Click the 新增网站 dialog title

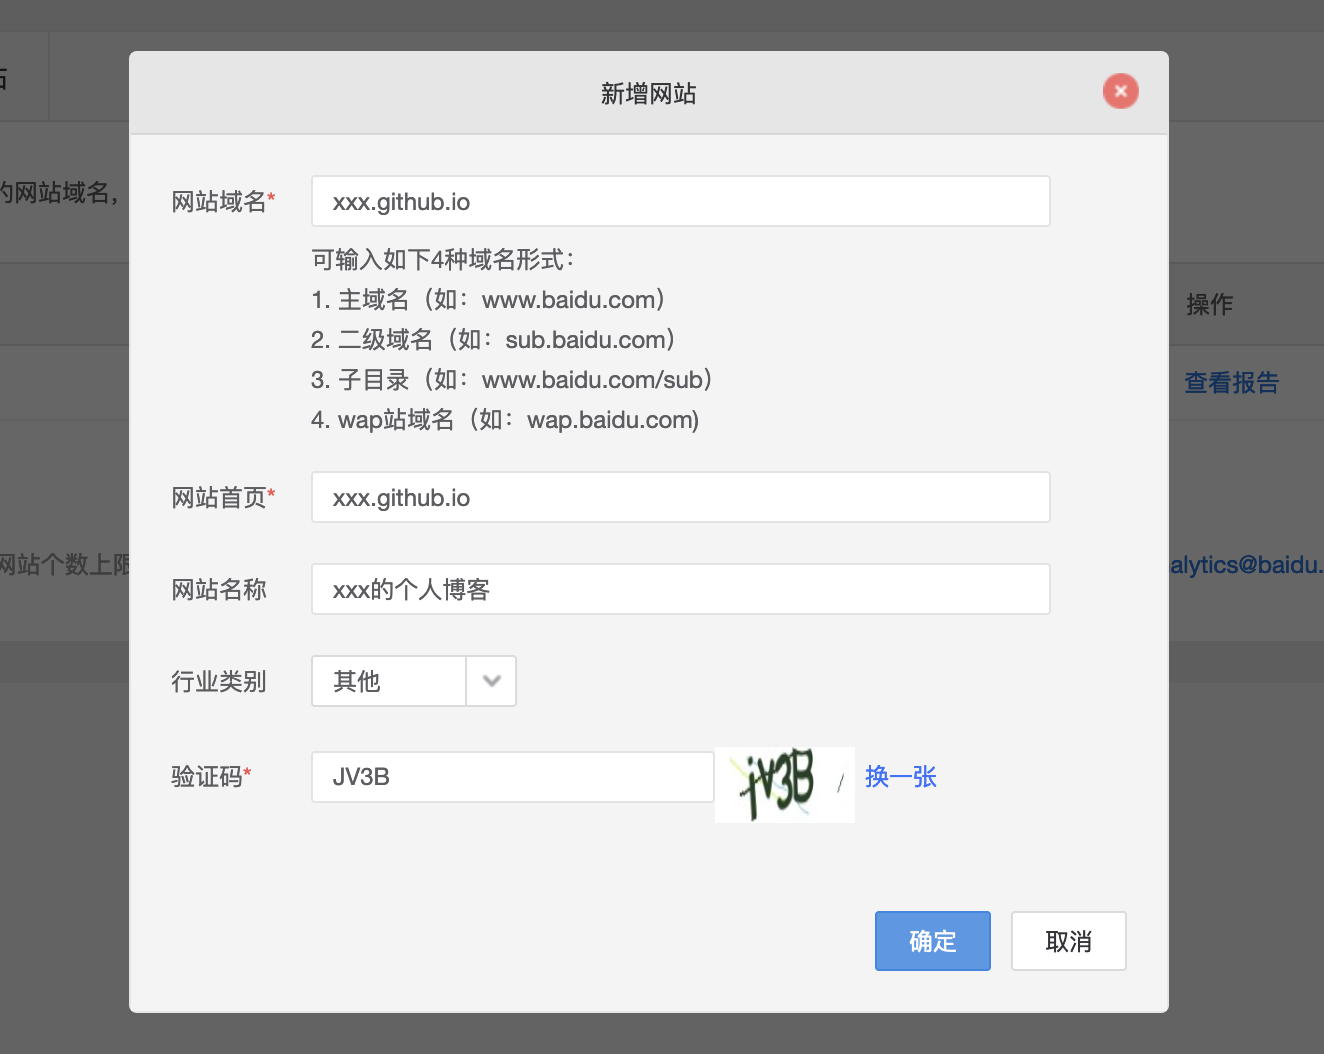click(648, 94)
